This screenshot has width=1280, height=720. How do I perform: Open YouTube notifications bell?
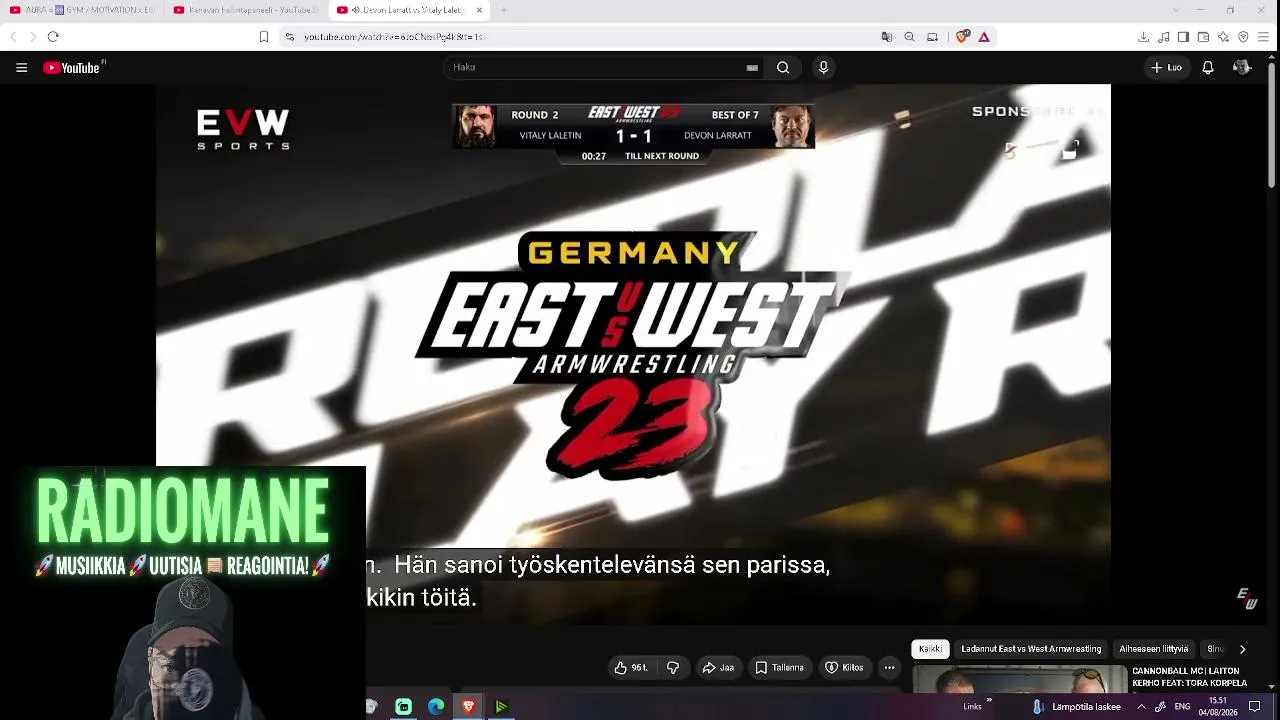1208,68
